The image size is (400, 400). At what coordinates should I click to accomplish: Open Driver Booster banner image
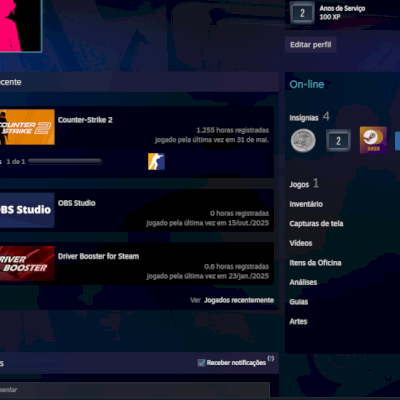point(27,263)
